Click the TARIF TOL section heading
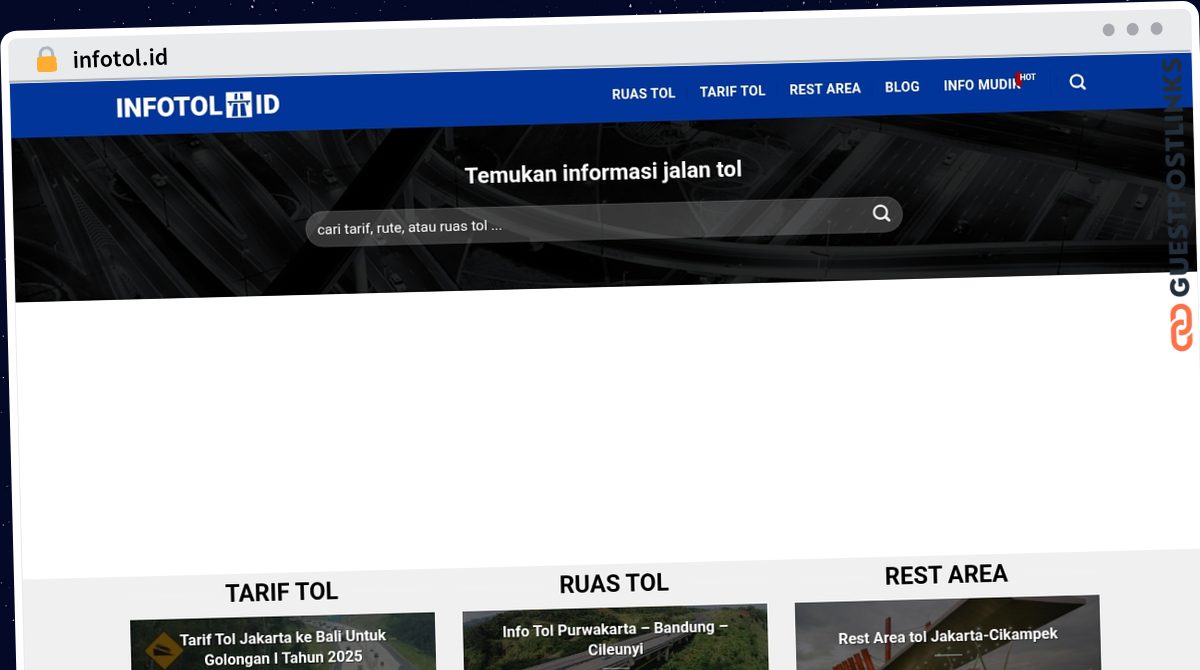 point(282,590)
